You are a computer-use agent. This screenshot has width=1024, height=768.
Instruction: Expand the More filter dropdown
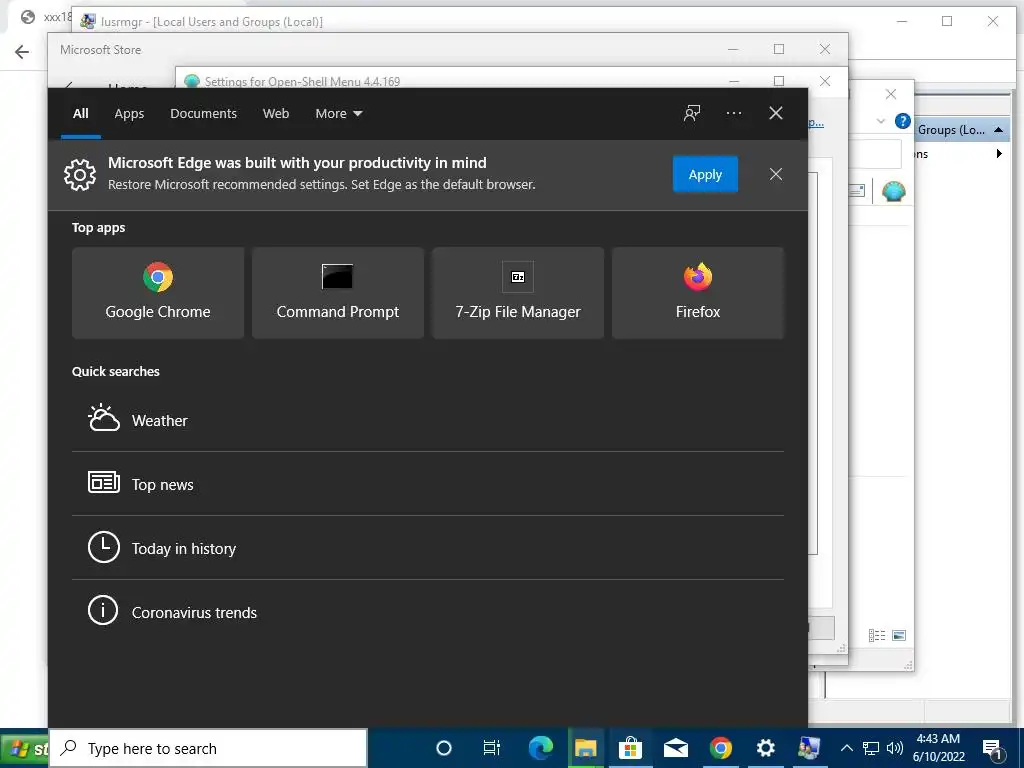339,114
